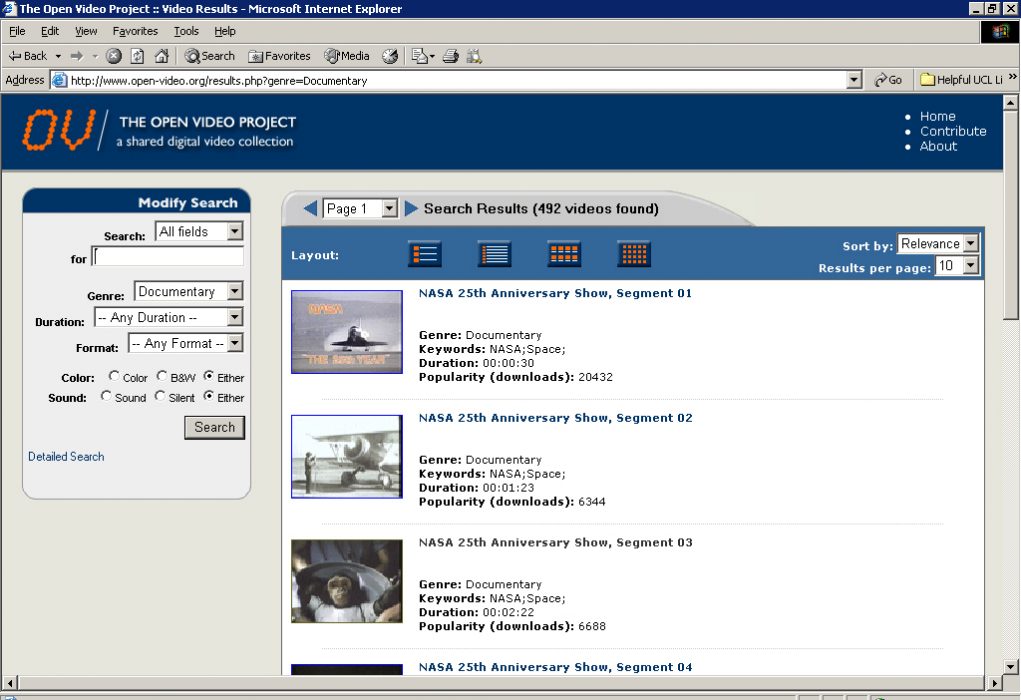Open the Detailed Search link
This screenshot has width=1021, height=700.
coord(66,456)
